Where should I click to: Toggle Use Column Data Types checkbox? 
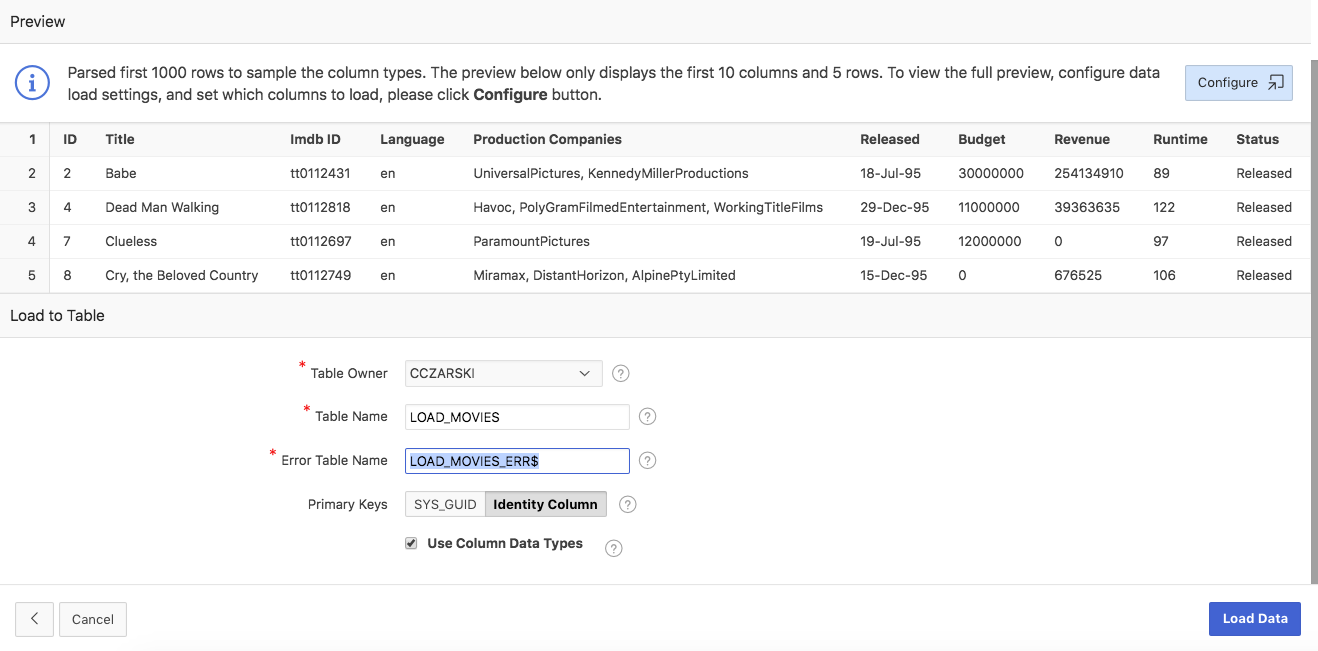[411, 543]
